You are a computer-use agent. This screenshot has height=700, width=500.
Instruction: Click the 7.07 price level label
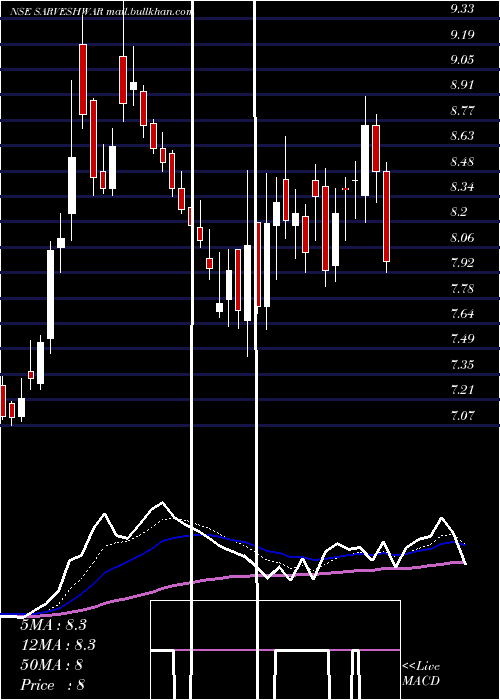tap(462, 416)
